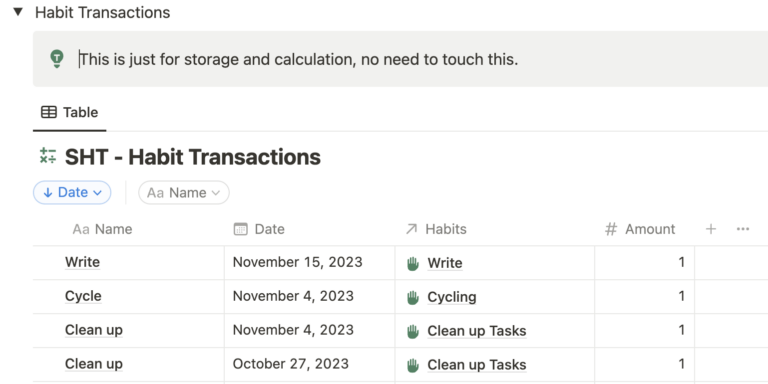Click the hand icon beside Write habit
The image size is (768, 384).
(x=413, y=264)
